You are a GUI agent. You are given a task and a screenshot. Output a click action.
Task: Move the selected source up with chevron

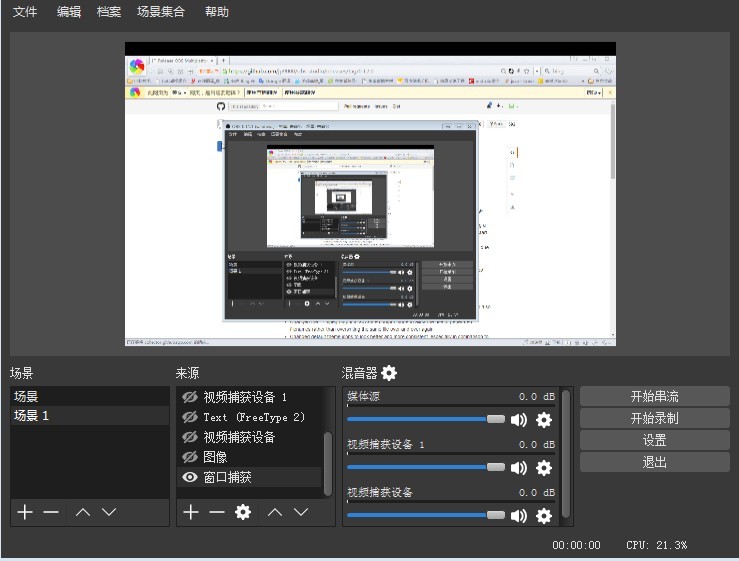click(x=274, y=512)
